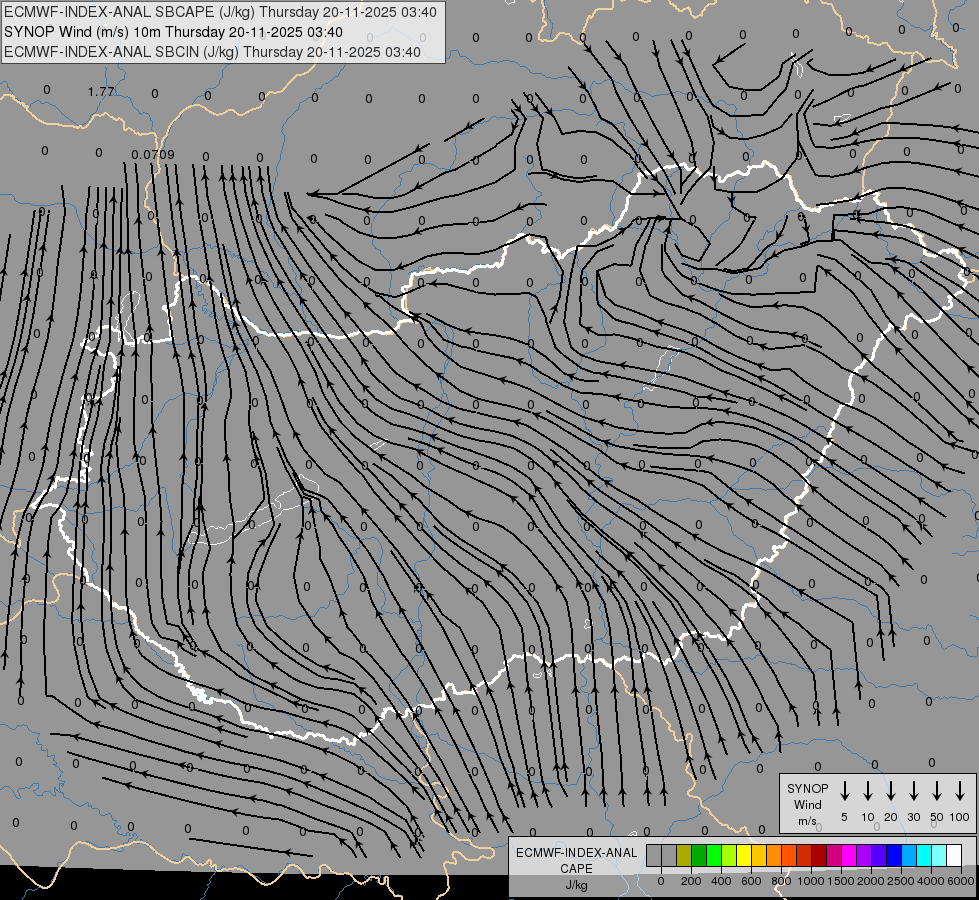Screen dimensions: 979x900
Task: Click the 'ECMWF-INDEX-ANAL SBCIN (J/kg)' title line
Action: (x=212, y=52)
